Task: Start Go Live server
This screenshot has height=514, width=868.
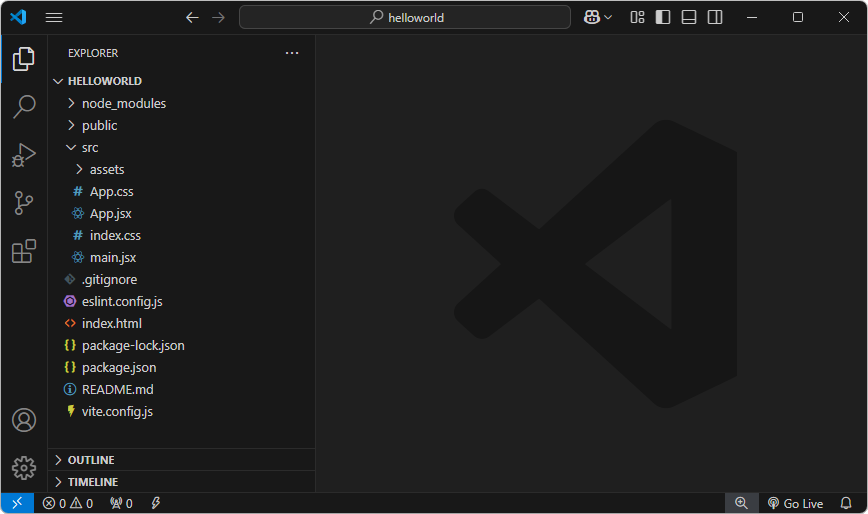Action: tap(795, 503)
